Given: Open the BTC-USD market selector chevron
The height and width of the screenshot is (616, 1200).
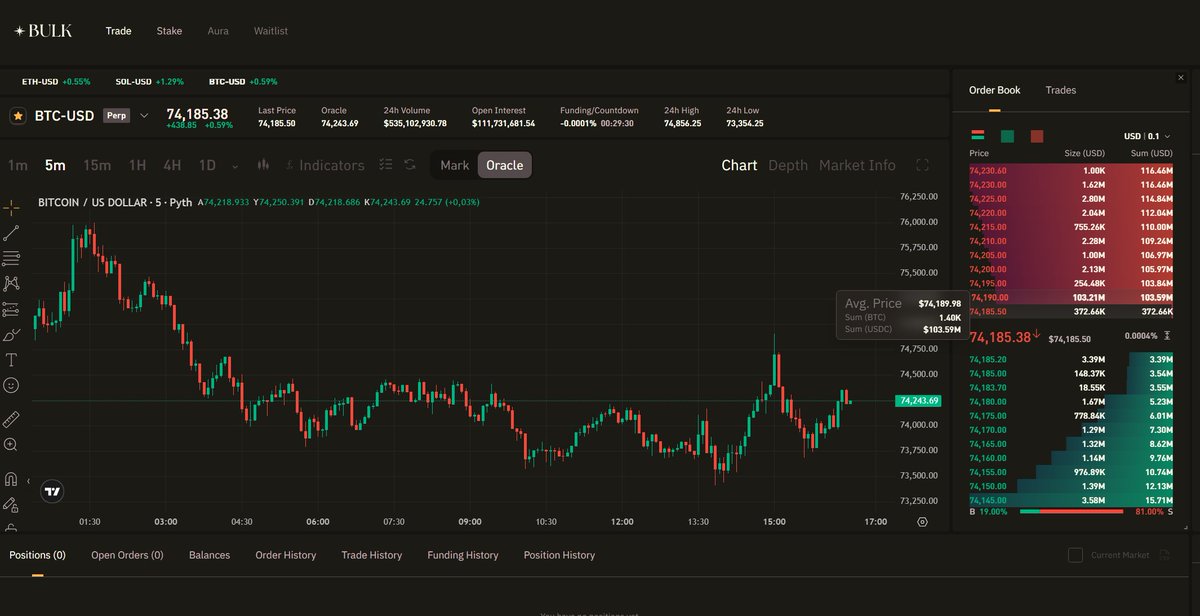Looking at the screenshot, I should [143, 116].
